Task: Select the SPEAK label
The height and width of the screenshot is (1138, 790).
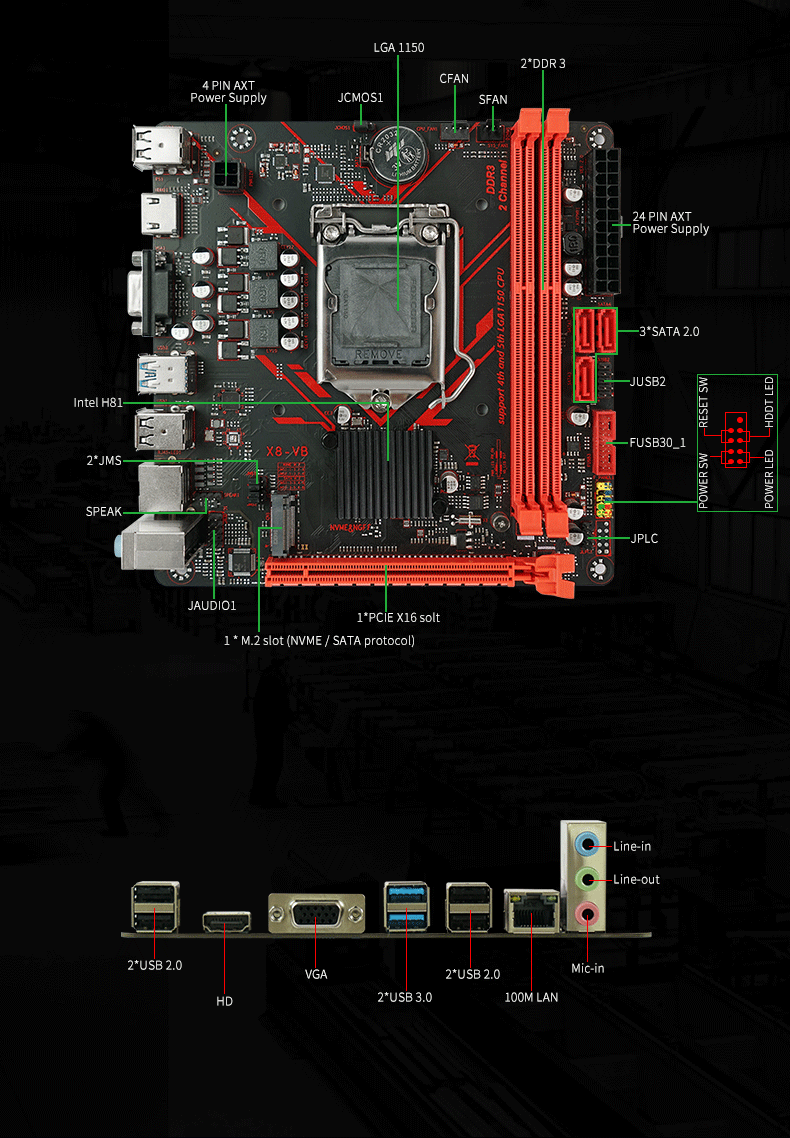Action: tap(104, 512)
